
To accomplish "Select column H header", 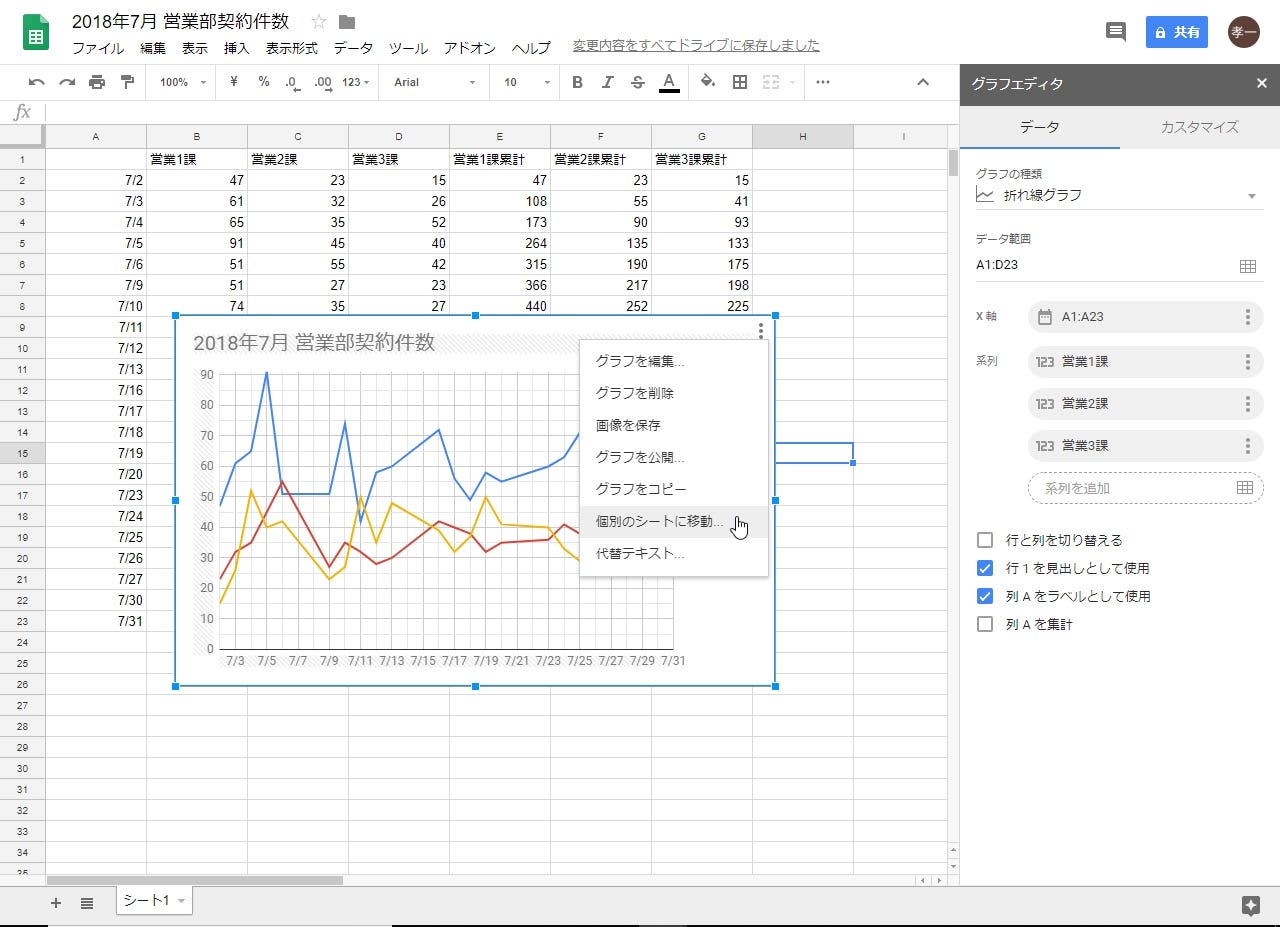I will [803, 136].
